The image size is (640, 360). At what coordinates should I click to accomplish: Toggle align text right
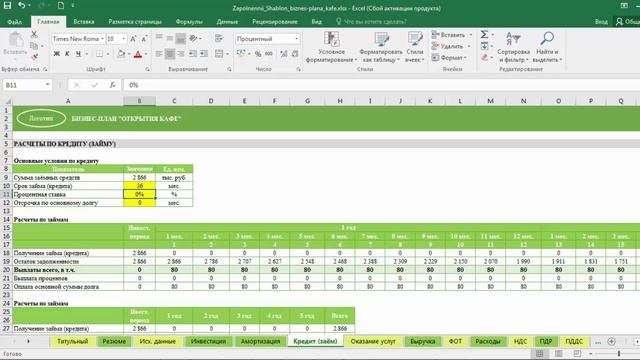[181, 54]
